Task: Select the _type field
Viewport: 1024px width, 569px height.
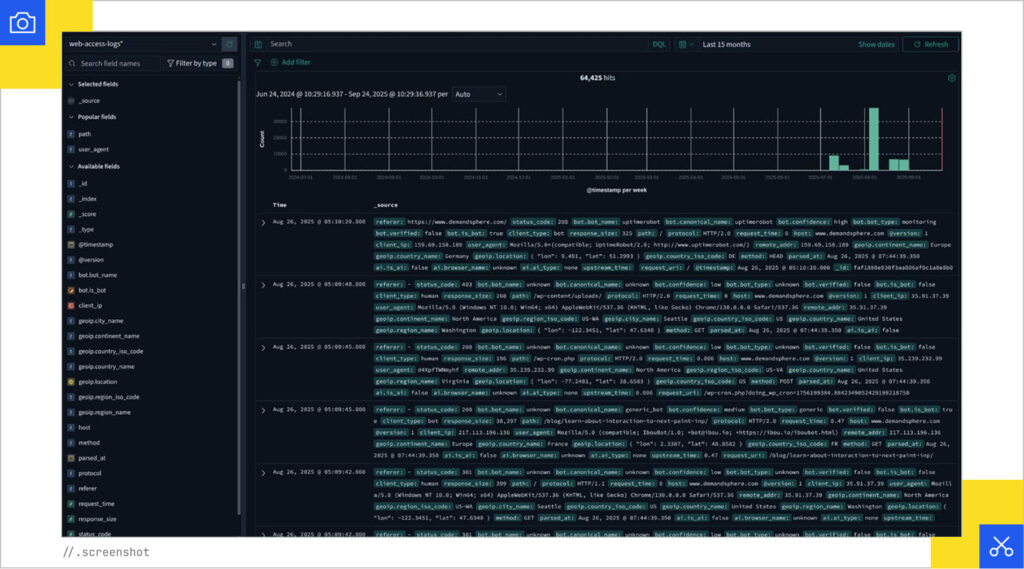Action: pyautogui.click(x=86, y=230)
